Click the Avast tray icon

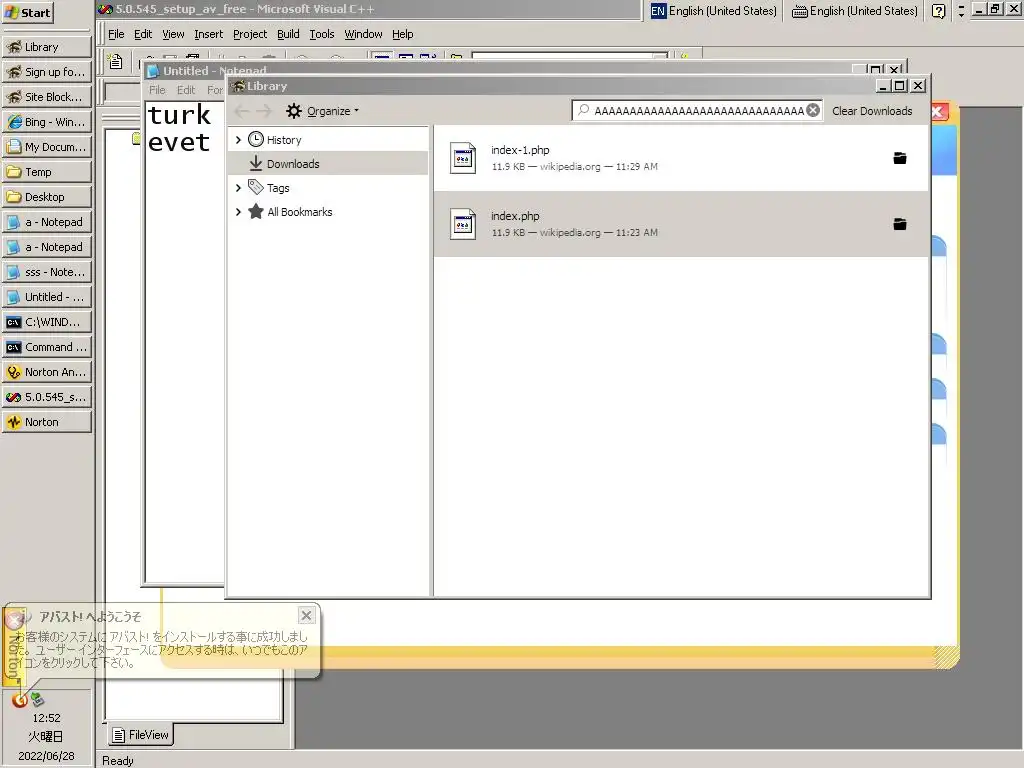click(20, 700)
